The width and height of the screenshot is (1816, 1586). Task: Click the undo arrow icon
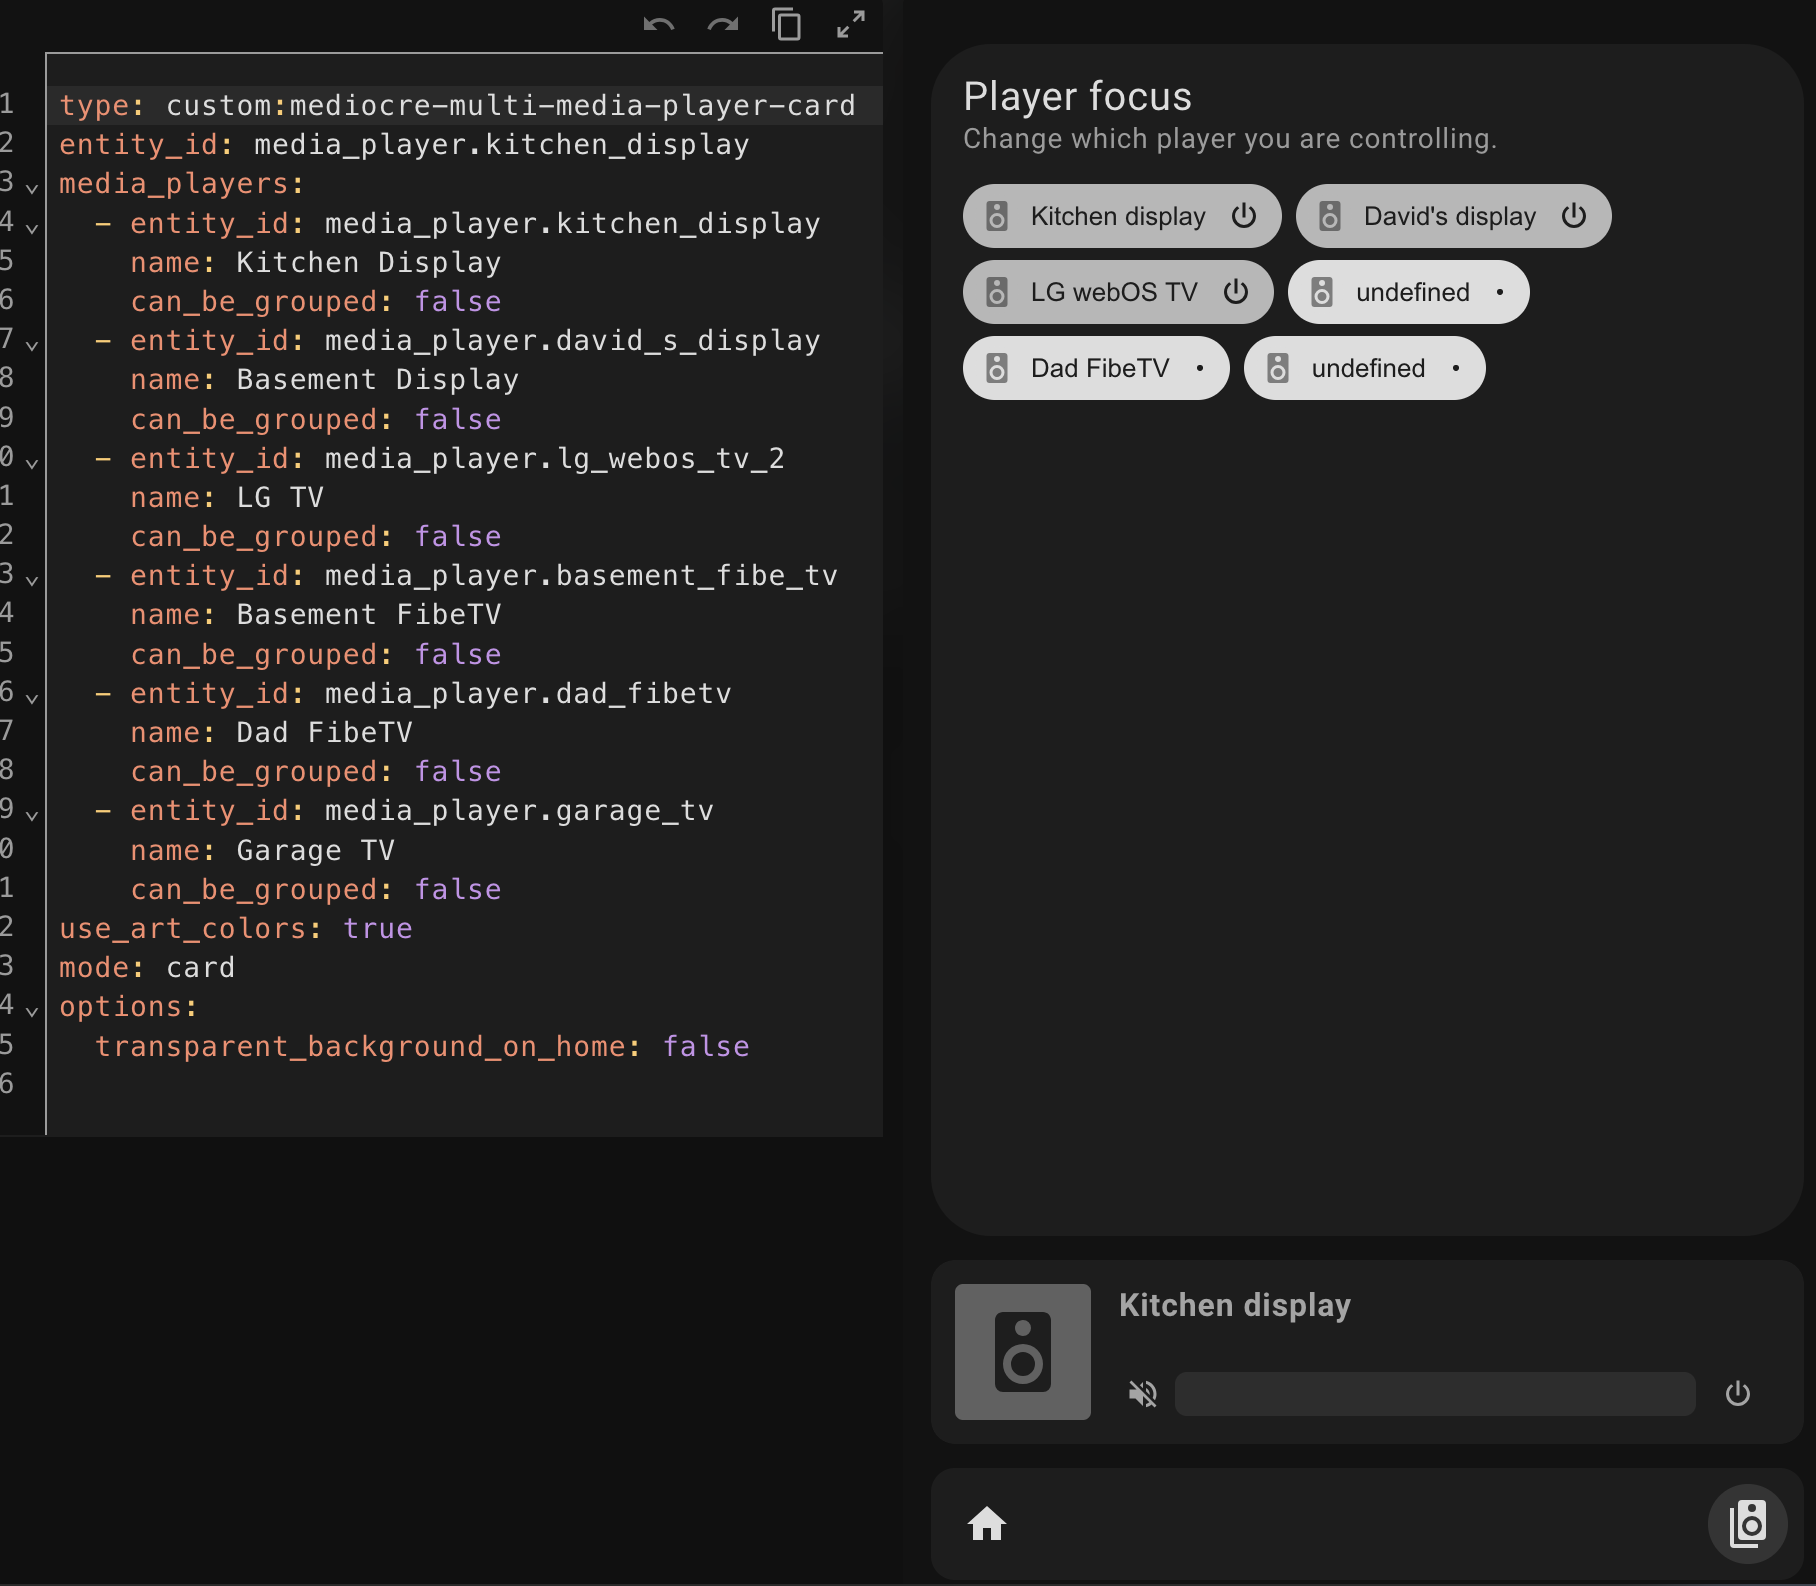[658, 25]
